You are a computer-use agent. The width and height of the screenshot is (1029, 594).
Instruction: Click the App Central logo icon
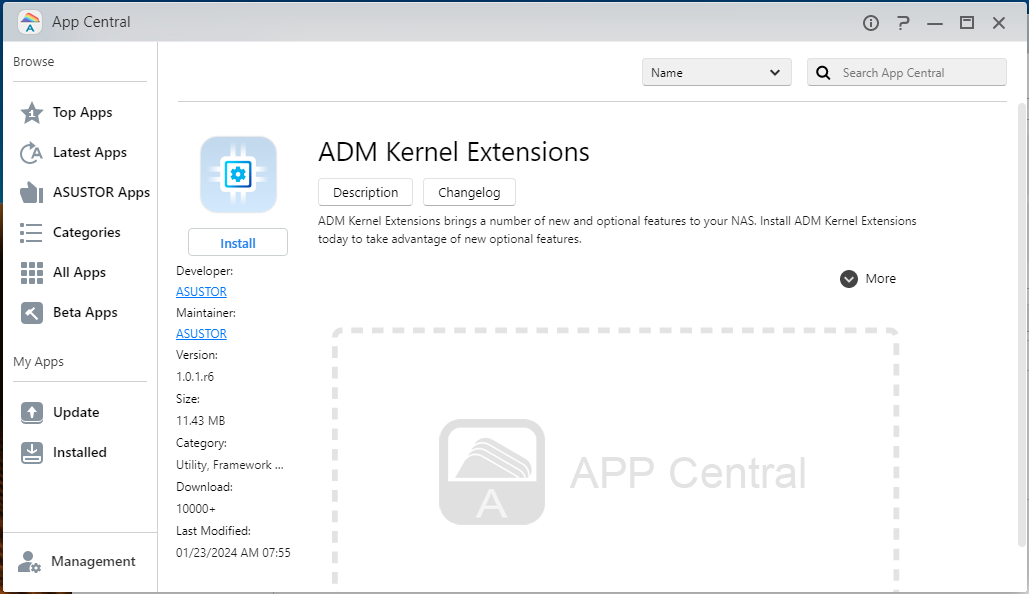pyautogui.click(x=30, y=22)
